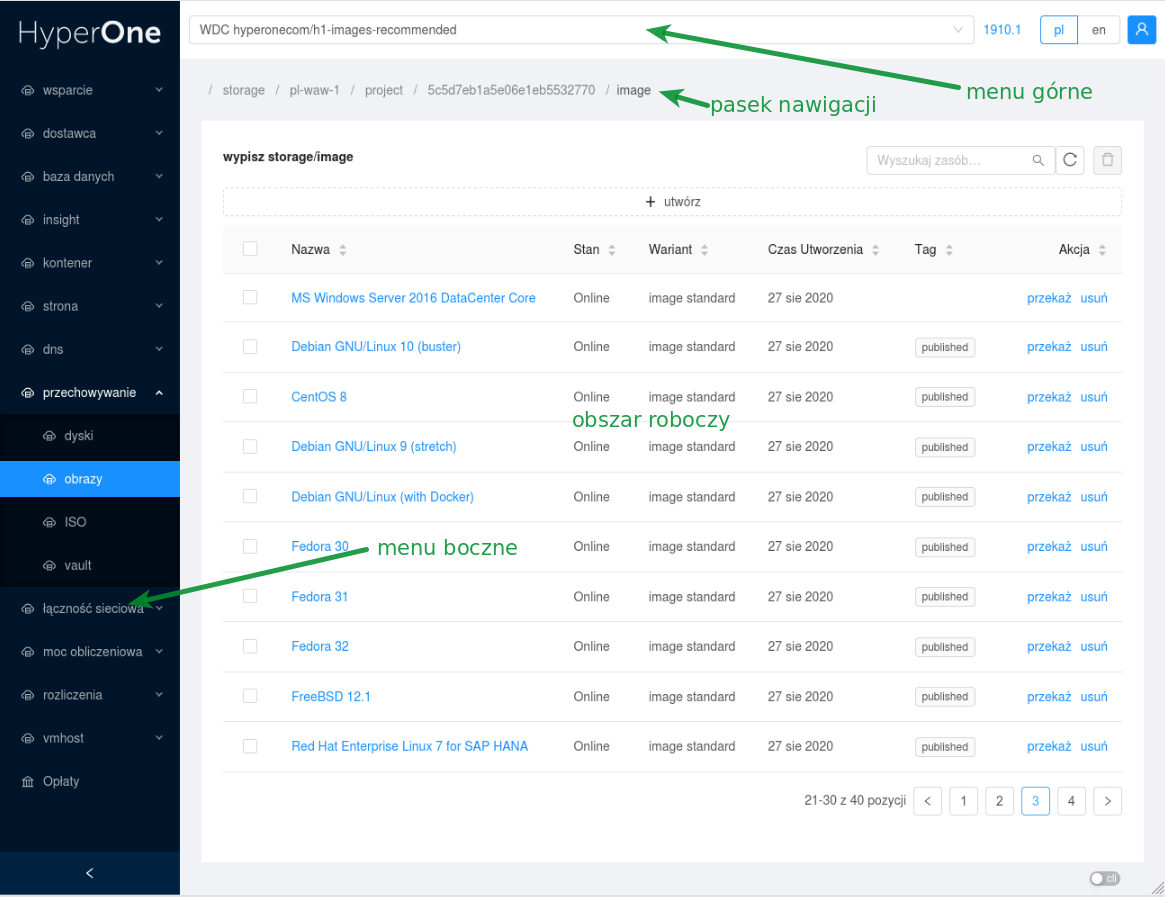Open the user profile icon in top bar

(1141, 30)
